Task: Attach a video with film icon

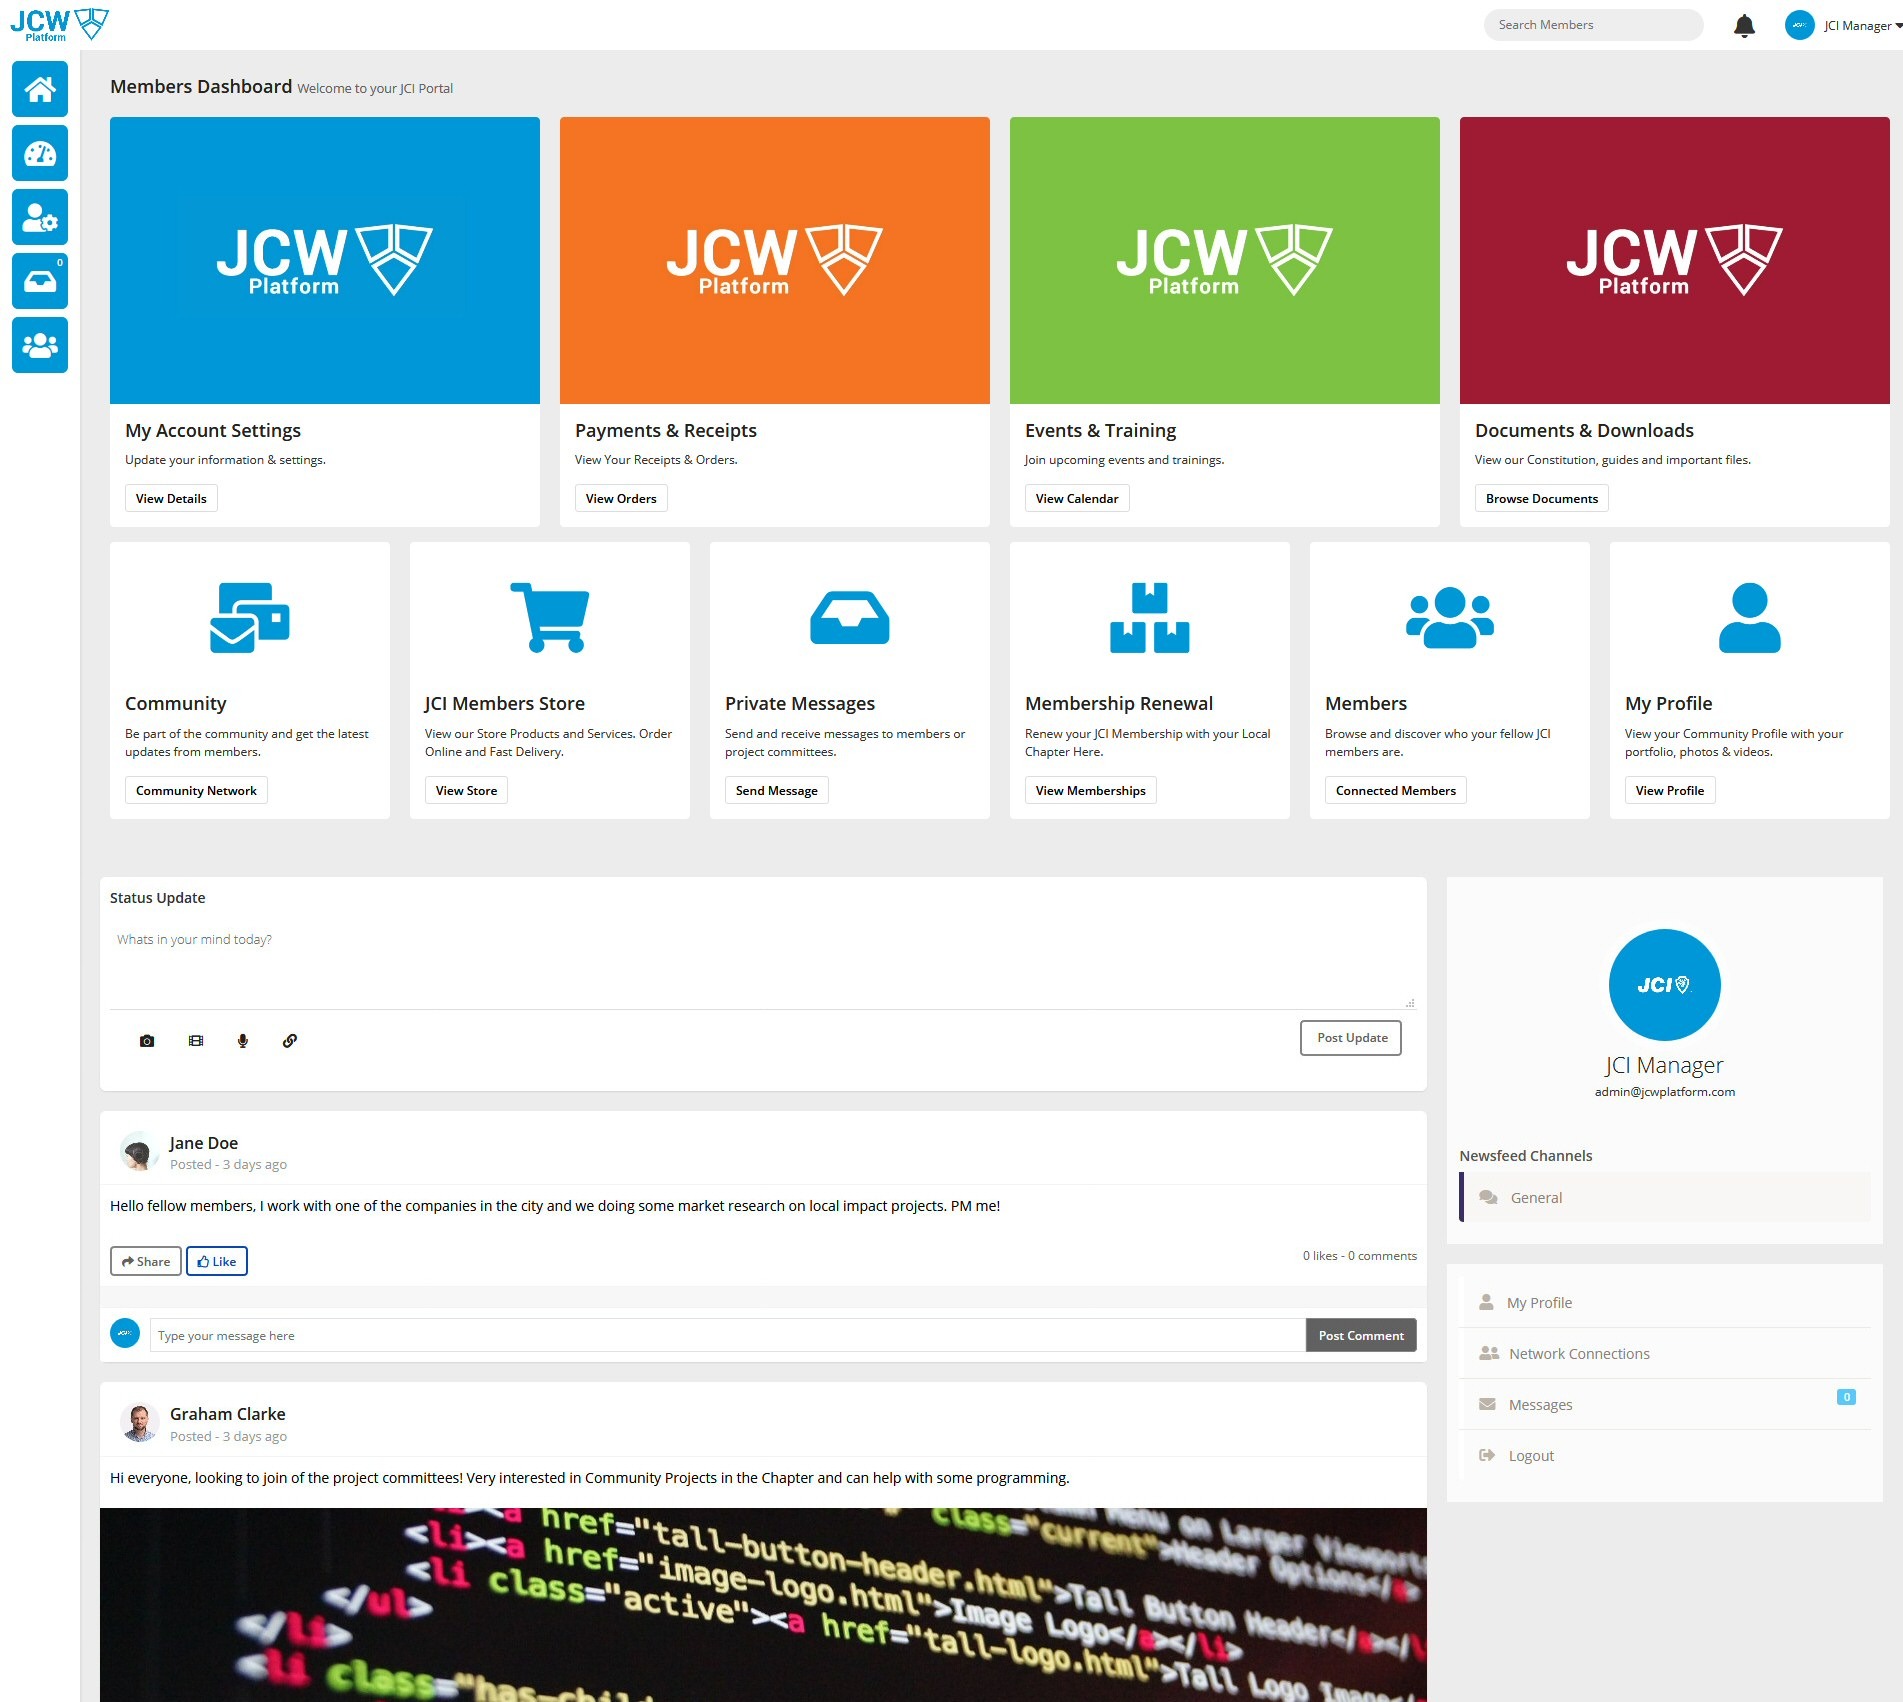Action: (x=196, y=1041)
